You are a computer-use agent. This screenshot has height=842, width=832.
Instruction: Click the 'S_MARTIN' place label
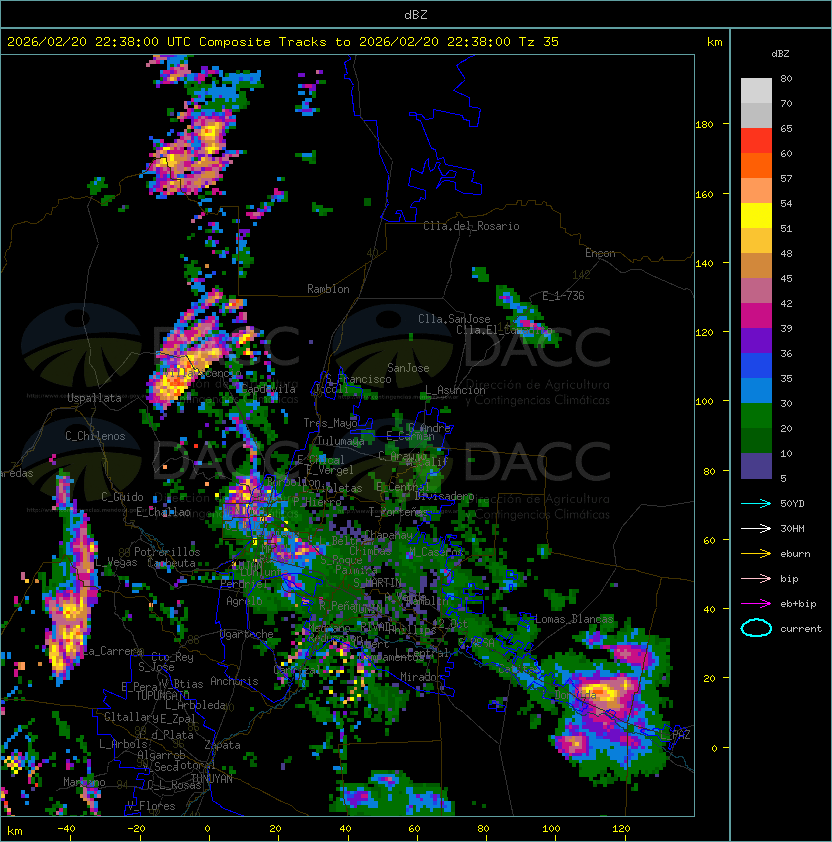click(378, 583)
